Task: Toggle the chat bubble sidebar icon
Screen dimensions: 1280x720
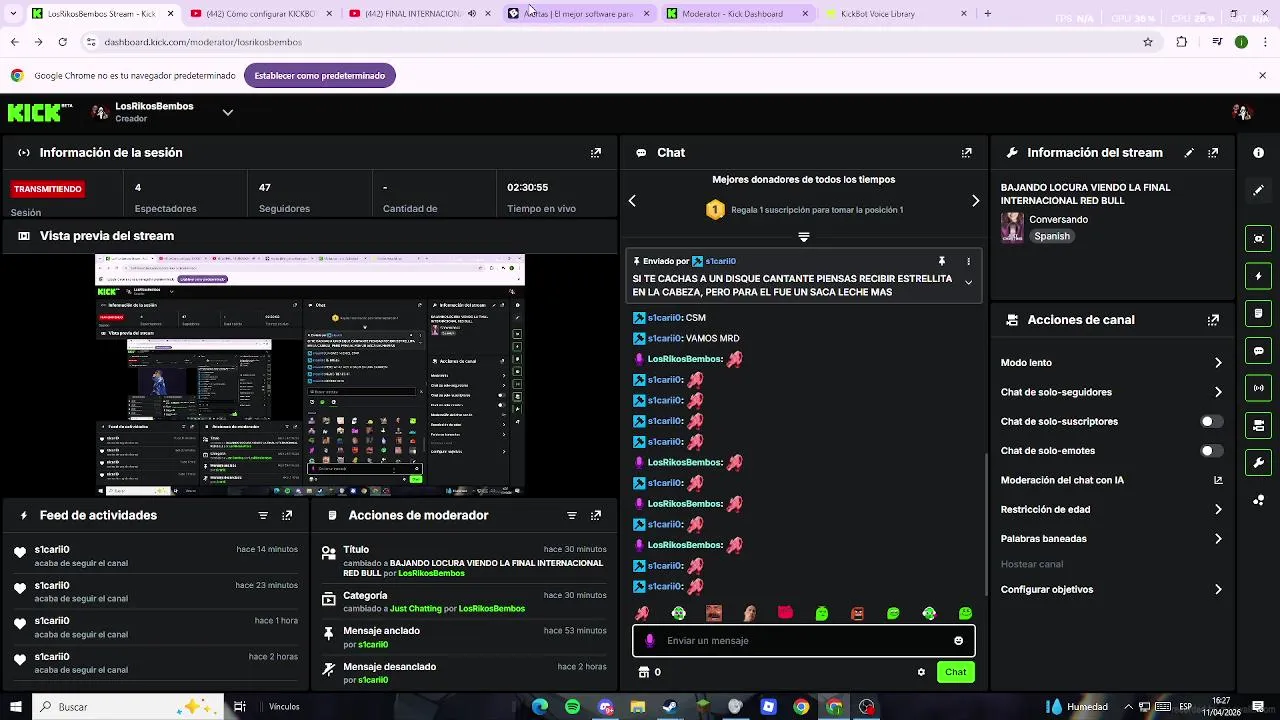Action: (x=1258, y=351)
